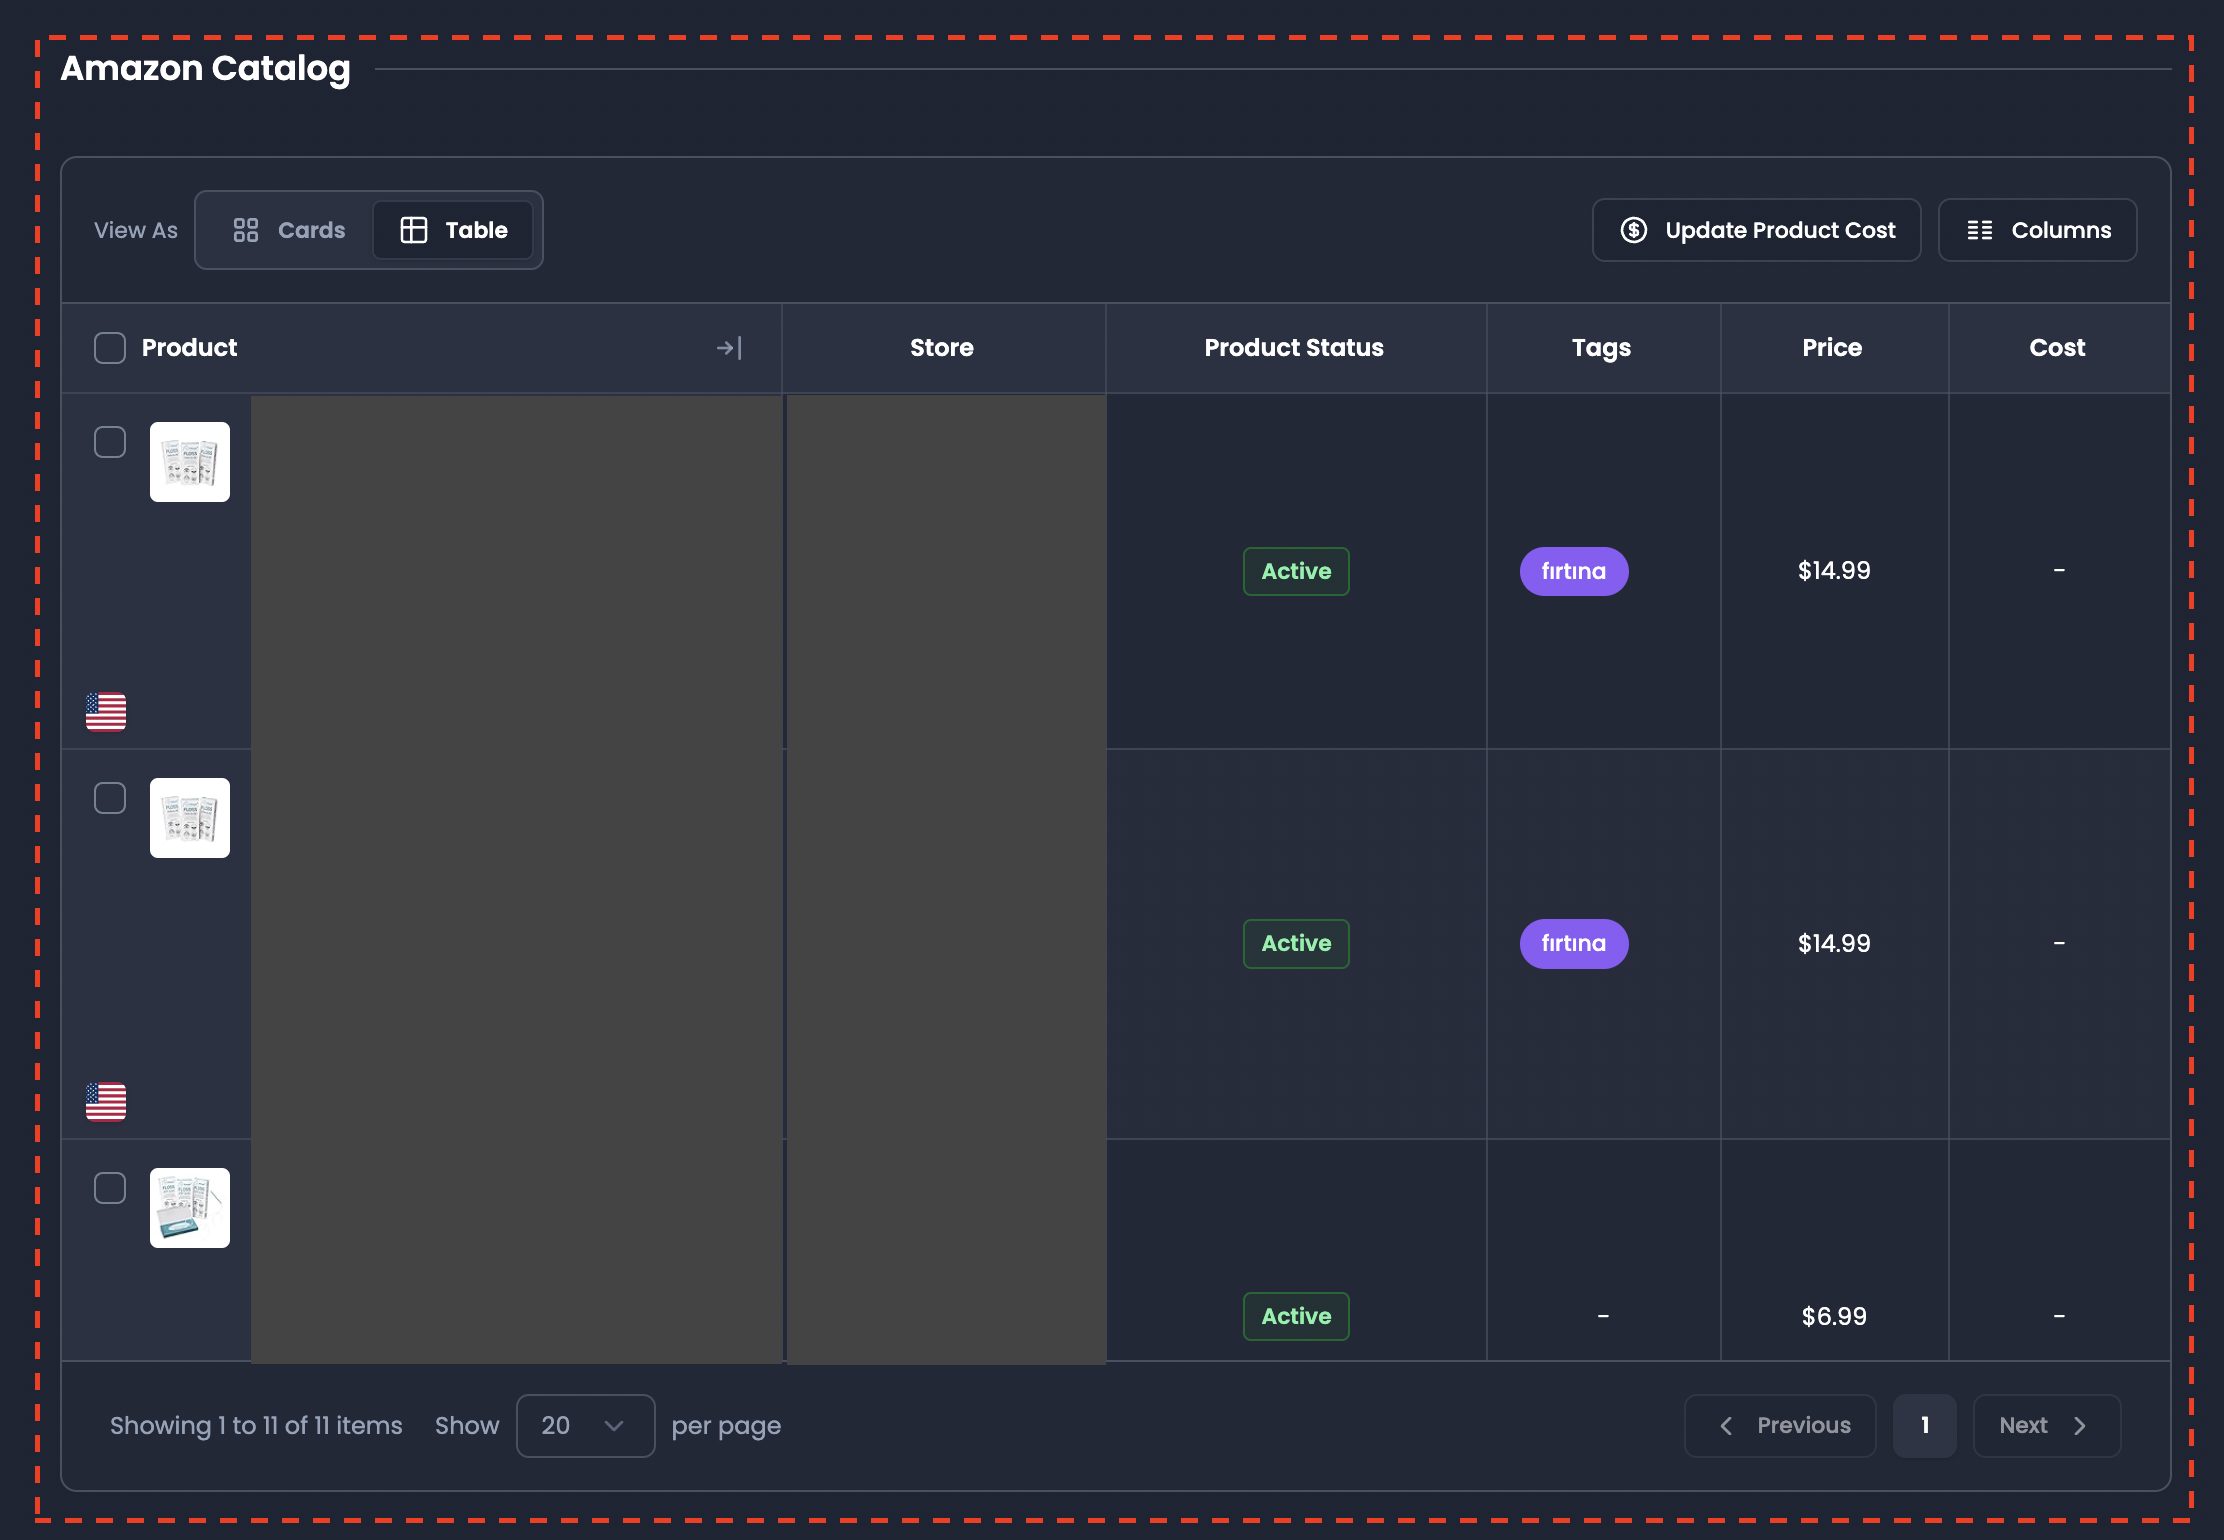The width and height of the screenshot is (2224, 1540).
Task: Open the third product thumbnail image
Action: point(190,1208)
